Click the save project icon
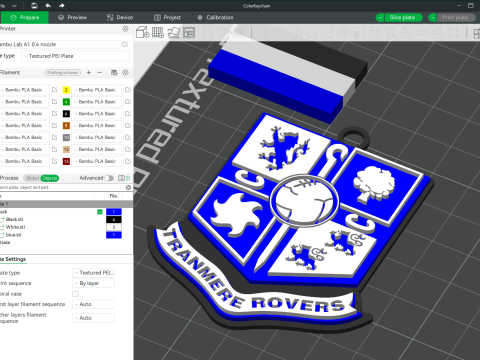Viewport: 480px width, 360px height. coord(34,6)
